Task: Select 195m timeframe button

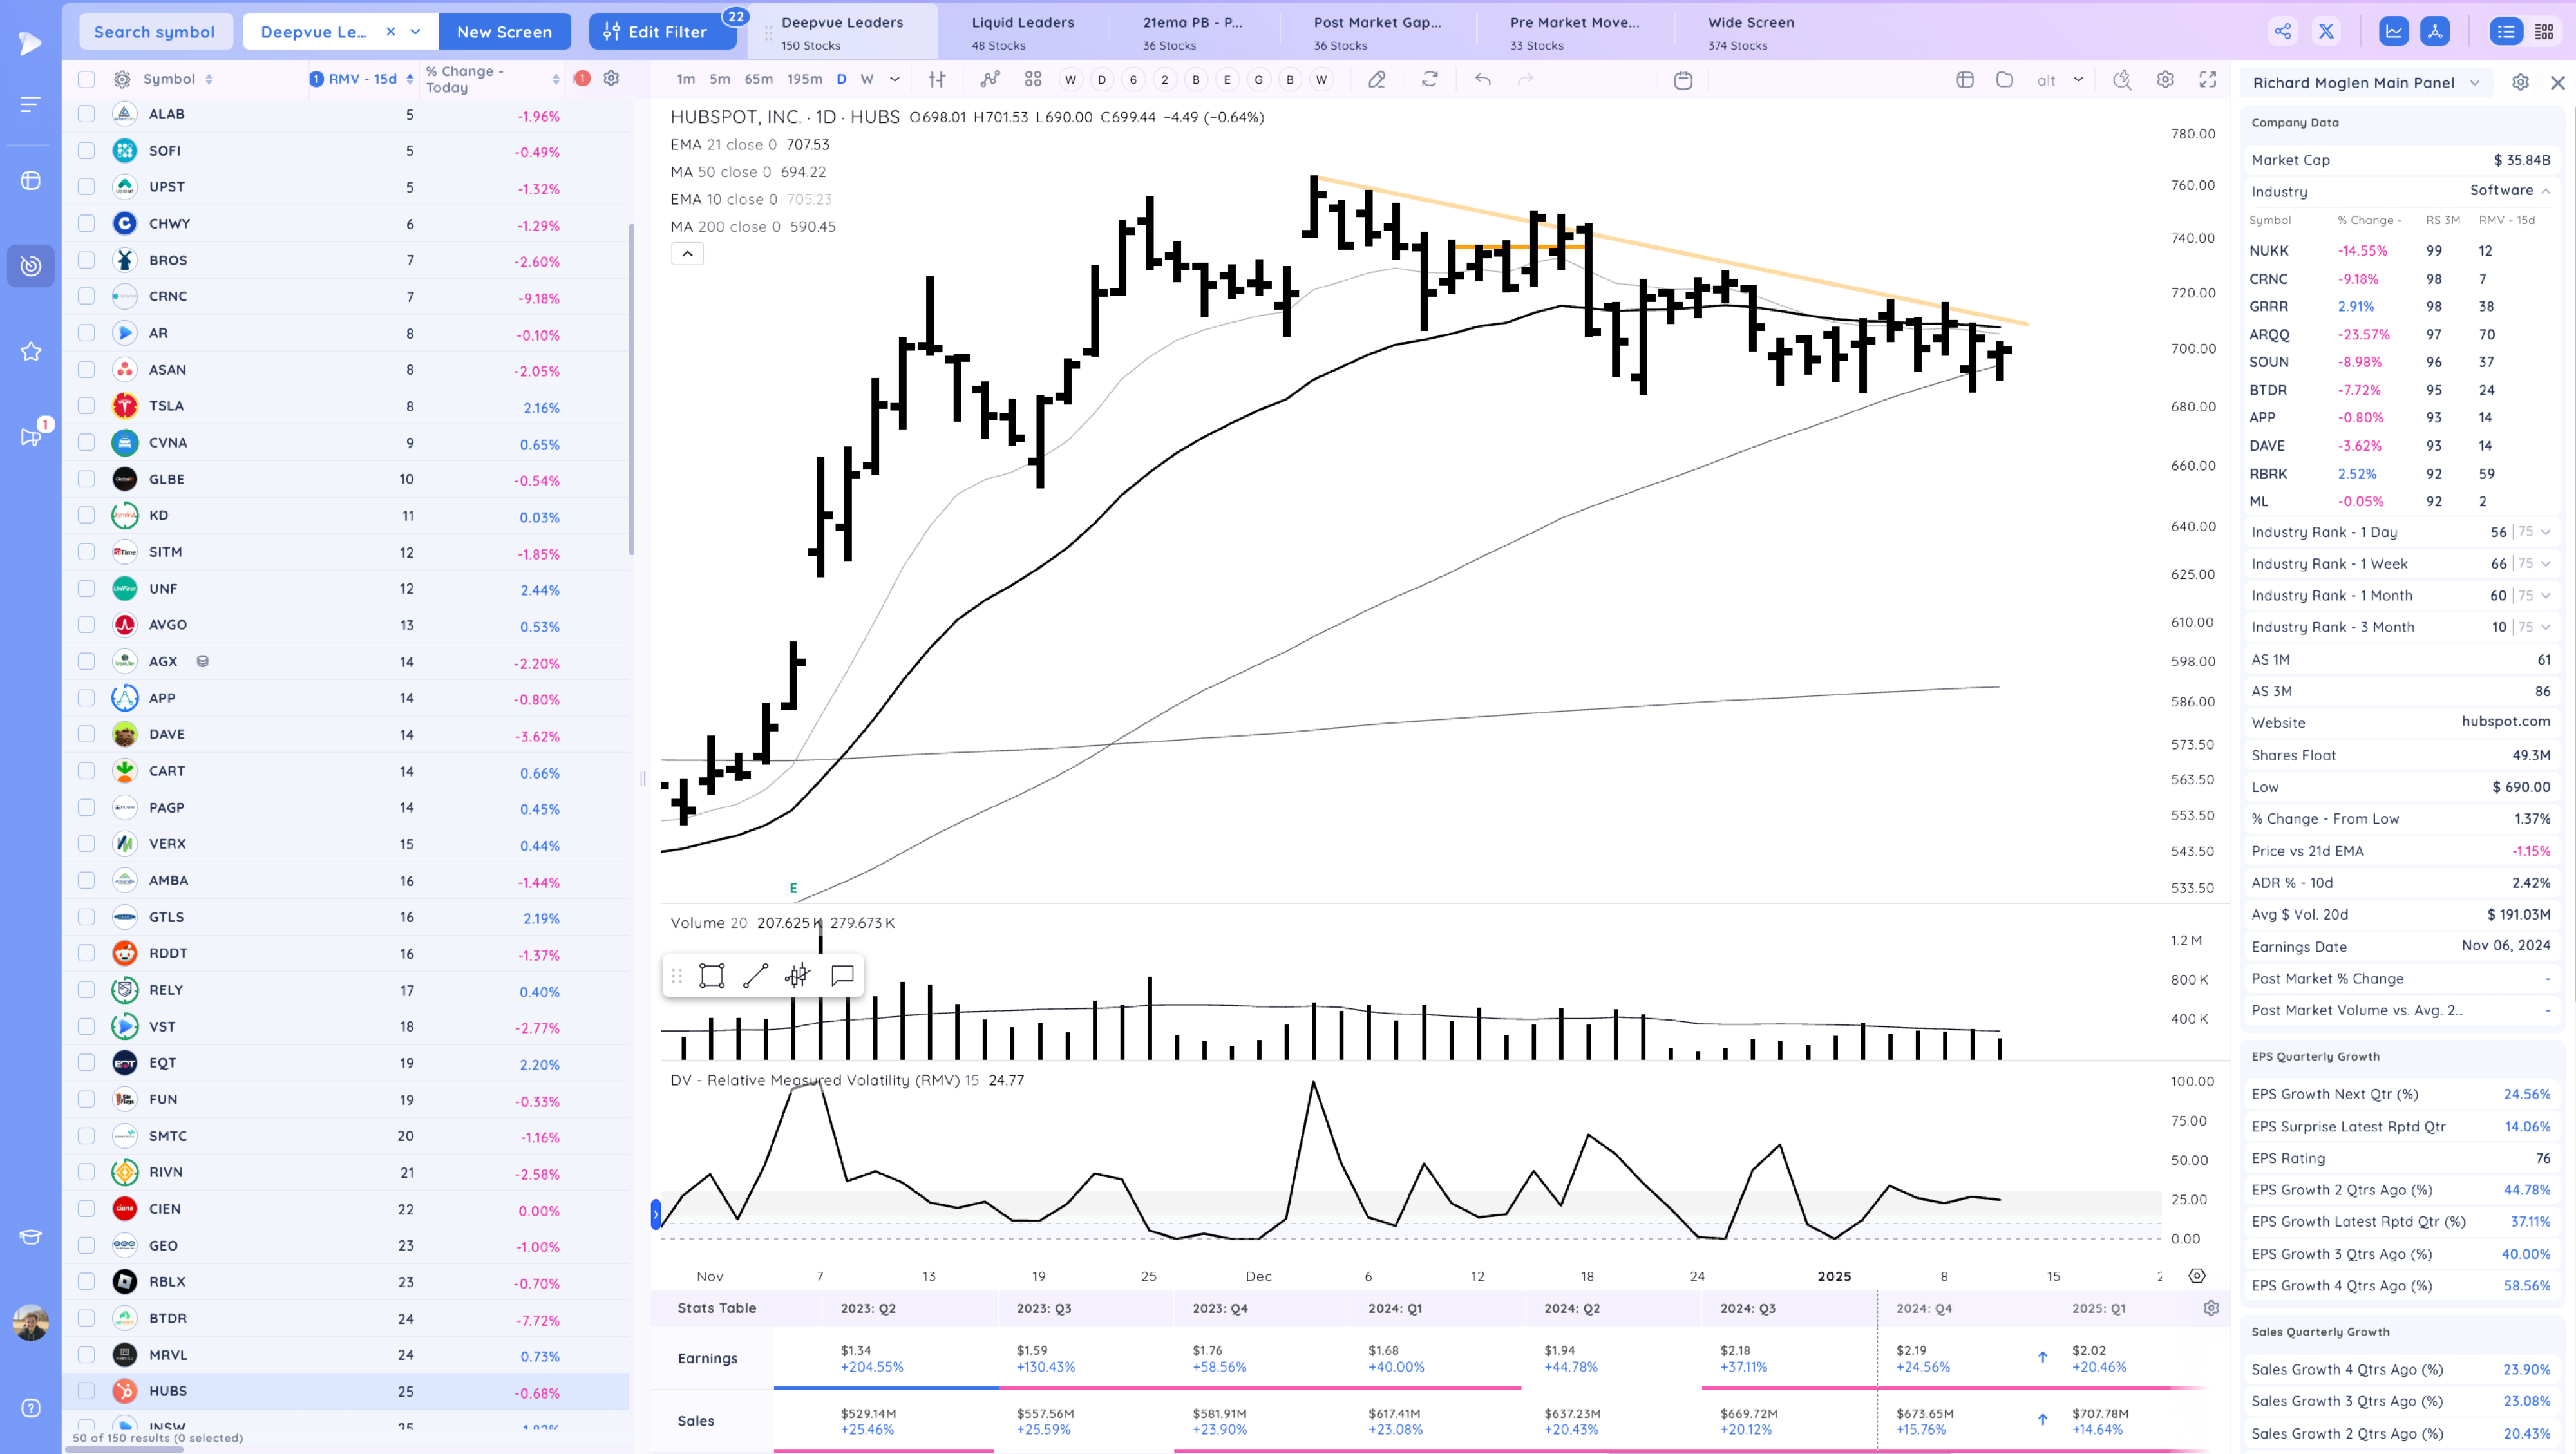Action: (804, 79)
